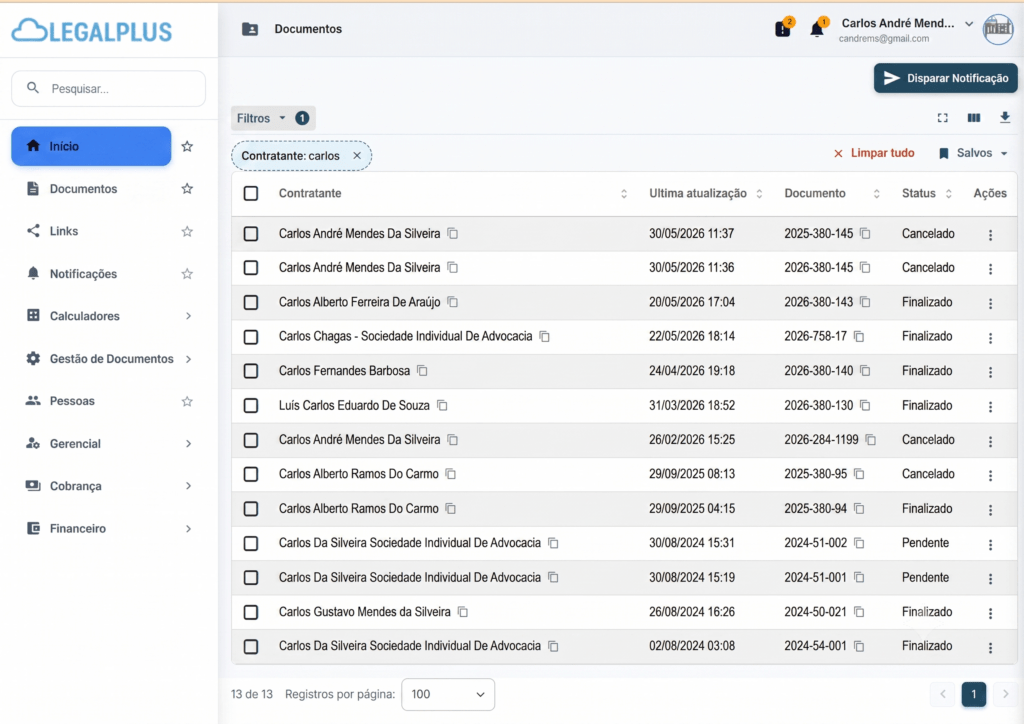Tick checkbox for Carlos Fernandes Barbosa
Image resolution: width=1024 pixels, height=724 pixels.
coord(251,371)
